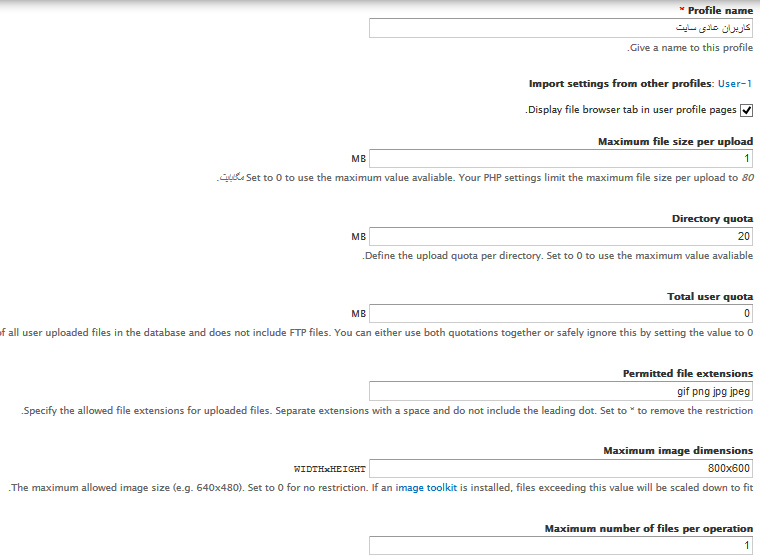Focus the Maximum file size per upload field
The image size is (760, 560).
click(x=561, y=159)
